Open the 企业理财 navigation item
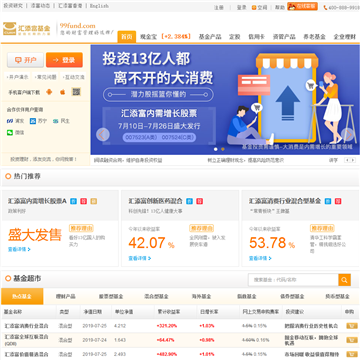The width and height of the screenshot is (360, 360). pos(345,37)
